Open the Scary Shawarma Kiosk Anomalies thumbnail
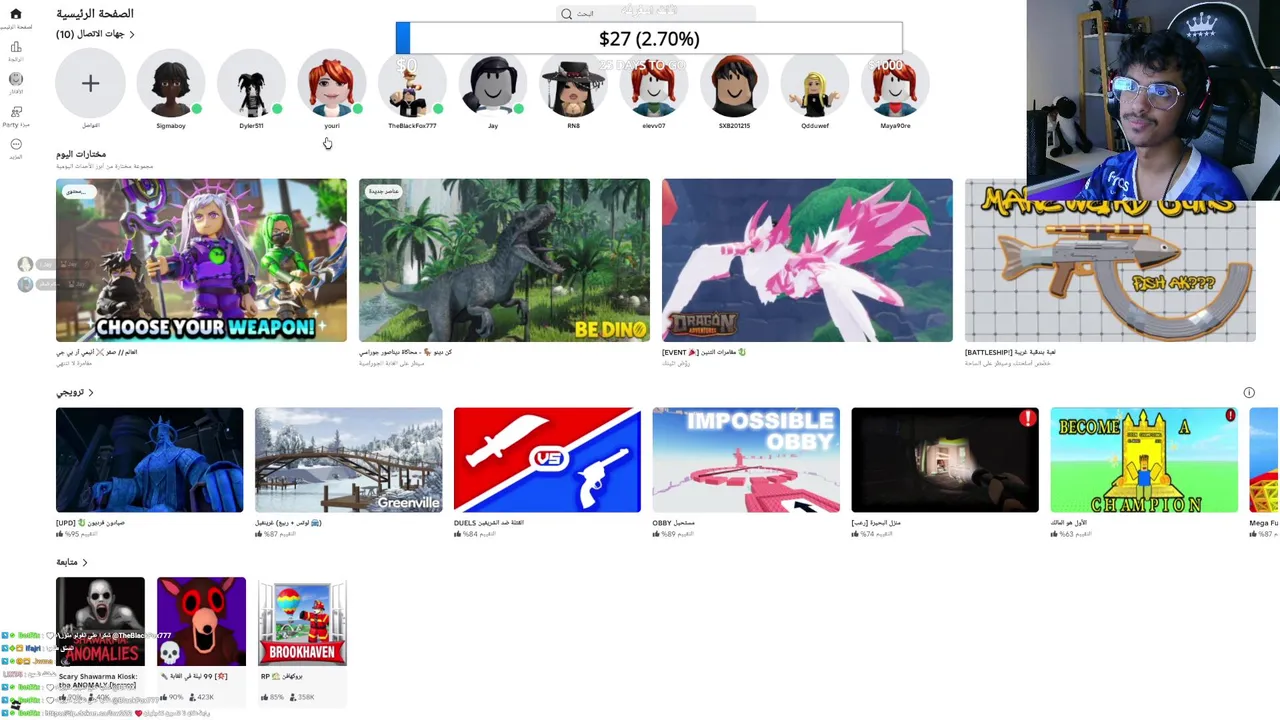This screenshot has width=1280, height=720. click(x=100, y=621)
